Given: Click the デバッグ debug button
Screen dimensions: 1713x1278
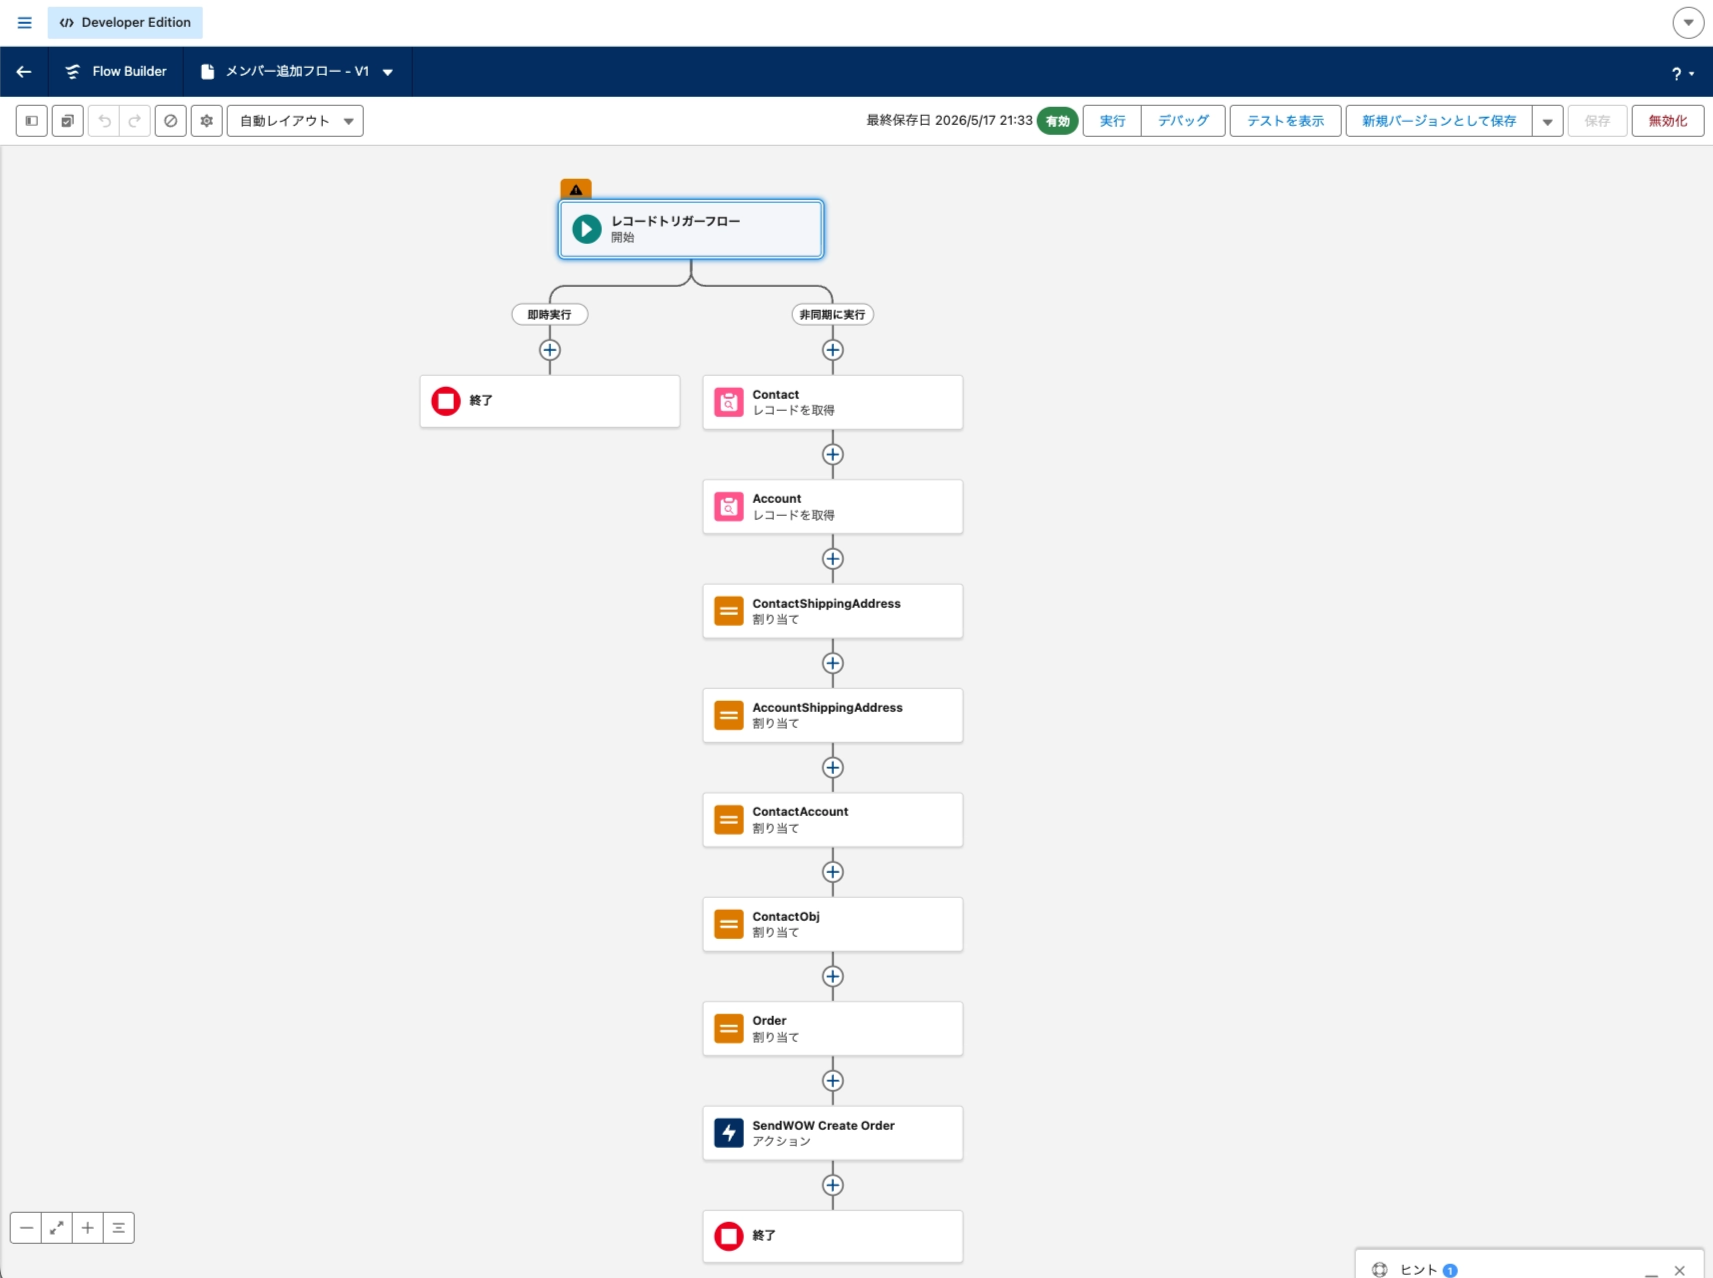Looking at the screenshot, I should pyautogui.click(x=1183, y=121).
